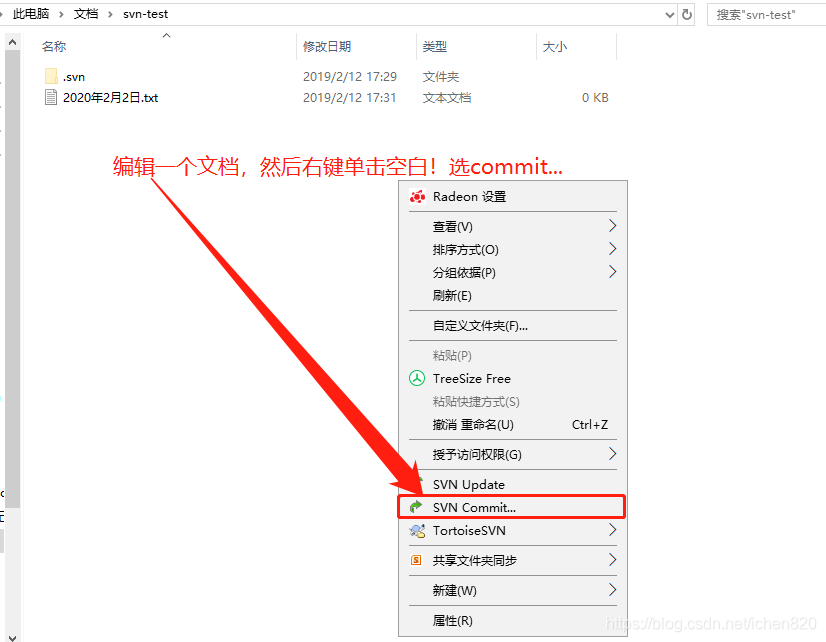
Task: Expand the 新建(W) submenu arrow
Action: tap(612, 589)
